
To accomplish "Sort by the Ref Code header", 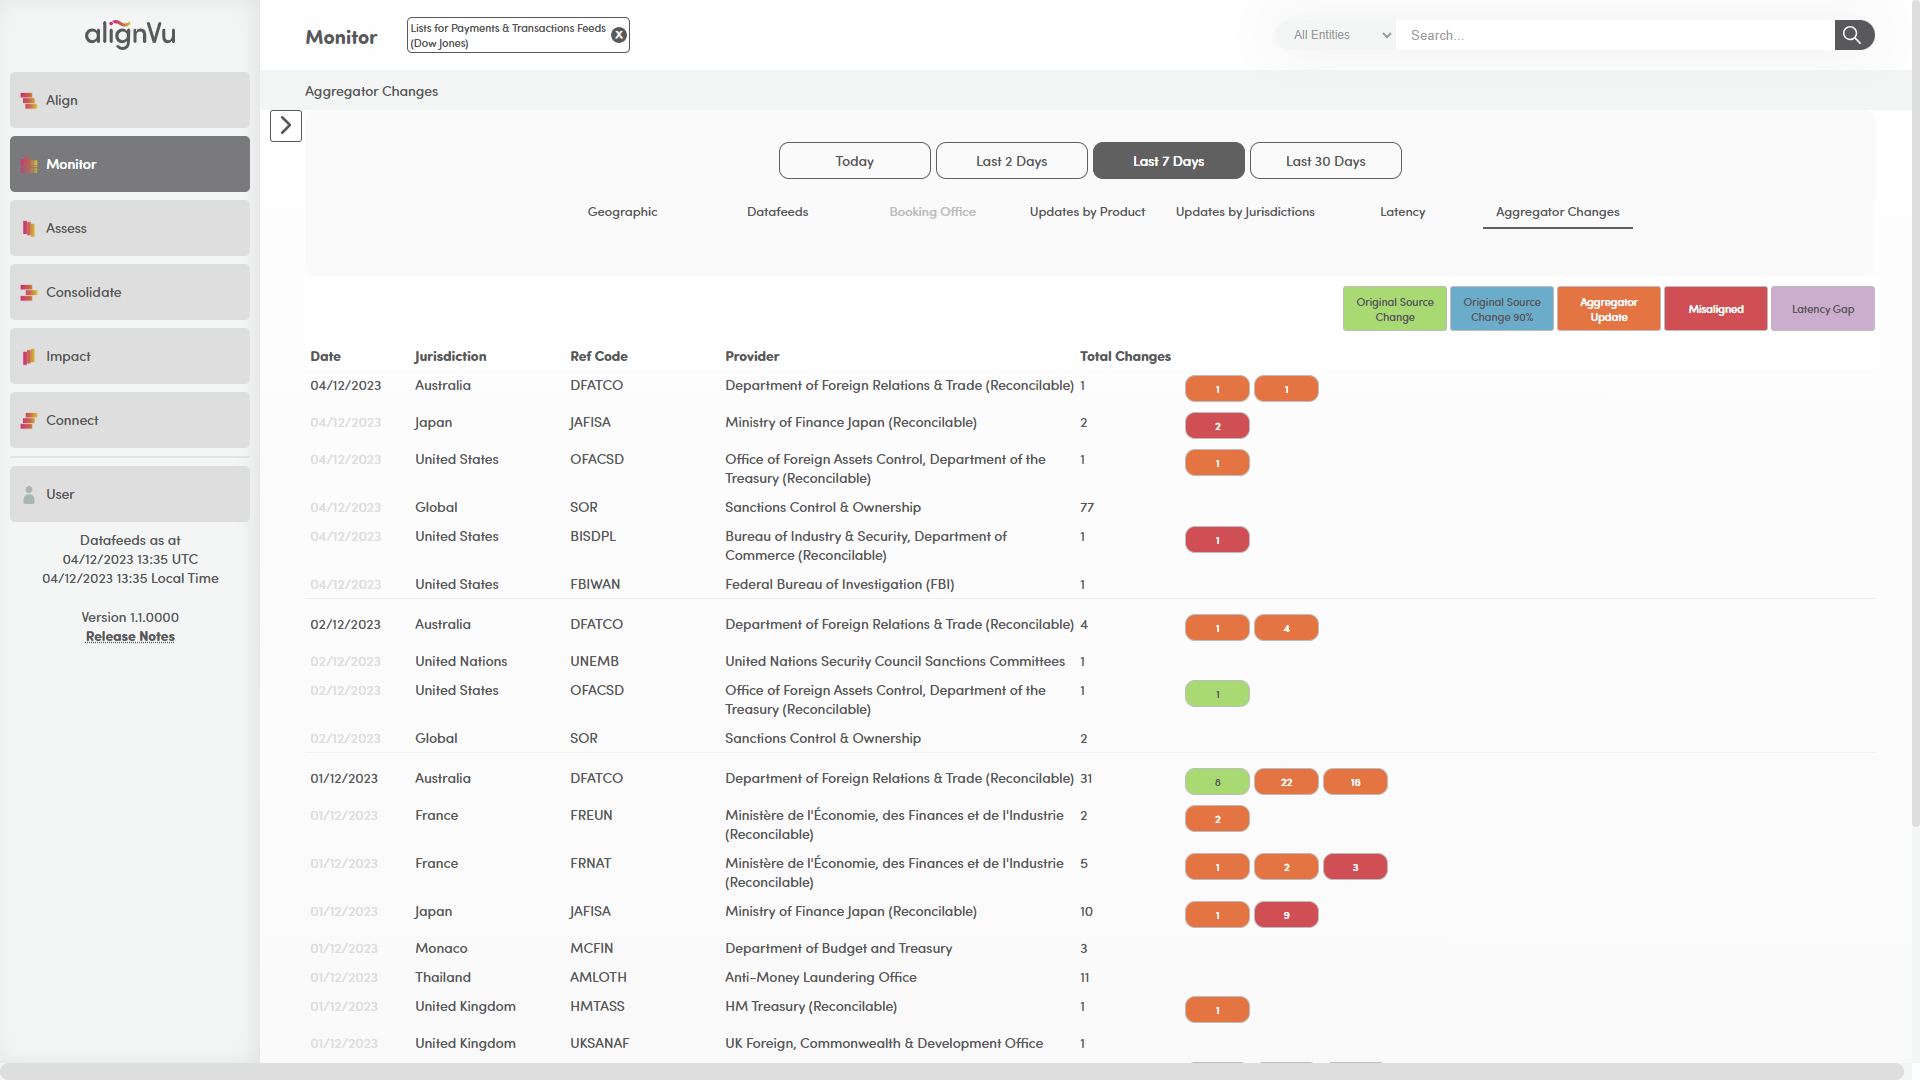I will tap(599, 356).
